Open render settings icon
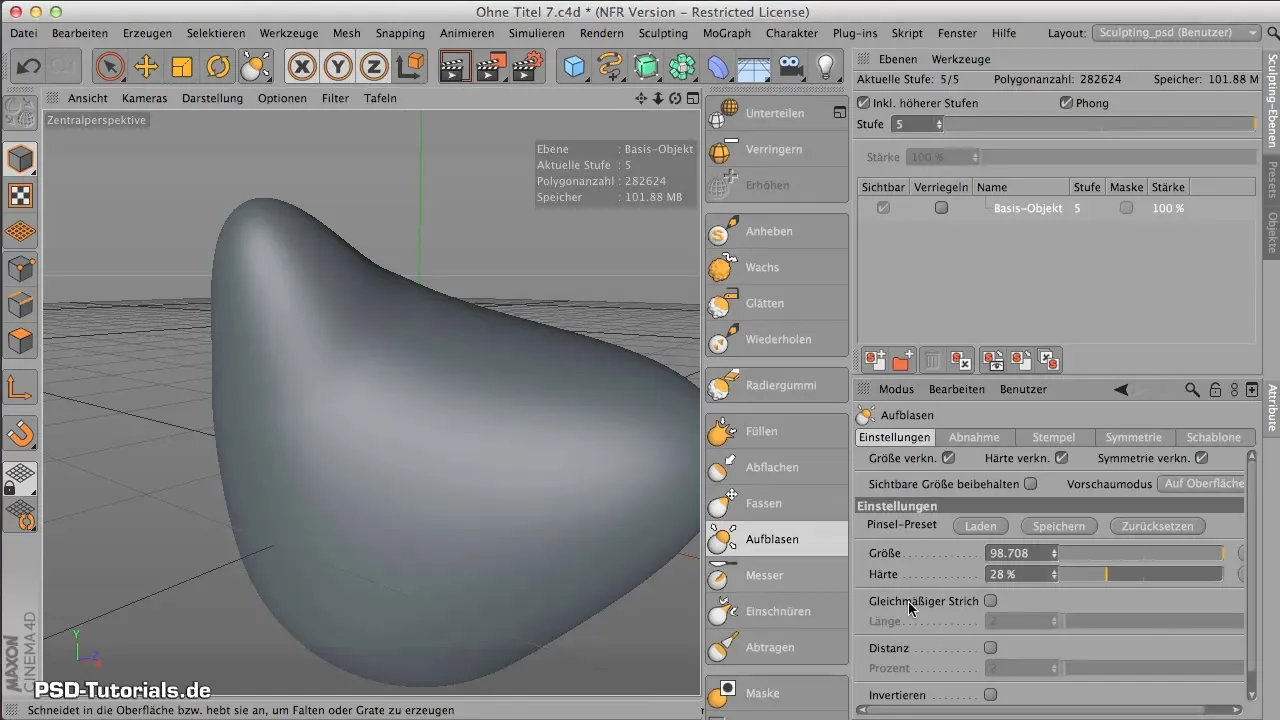Screen dimensions: 1280x720 [x=527, y=67]
